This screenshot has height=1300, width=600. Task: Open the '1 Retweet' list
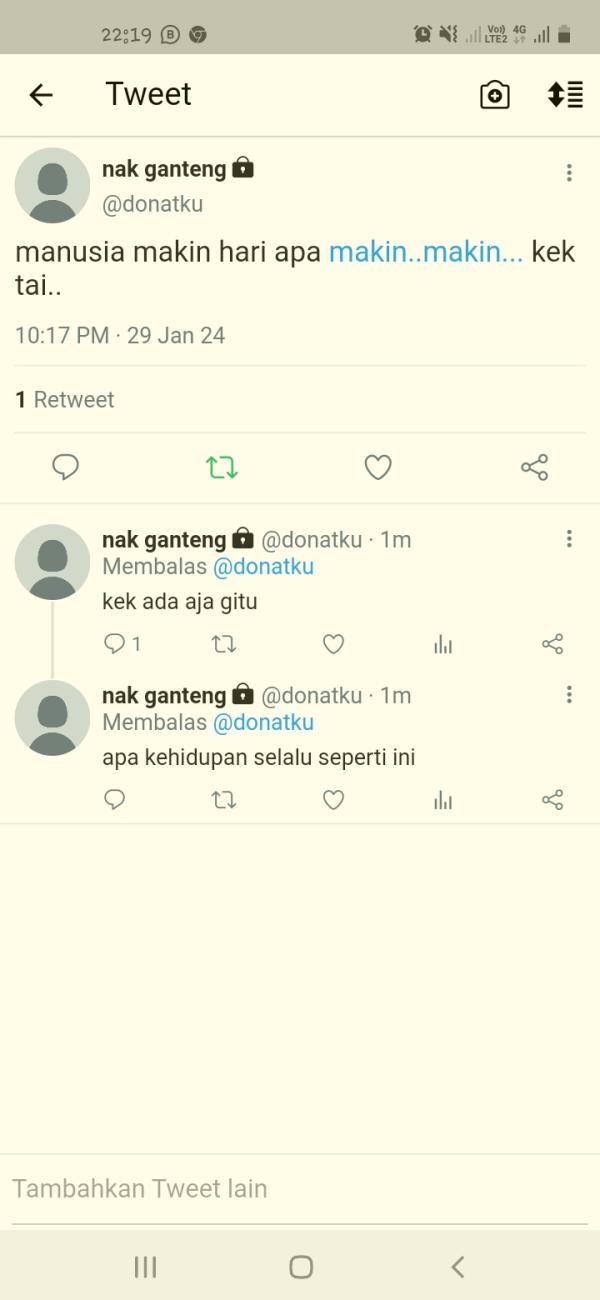(x=65, y=400)
